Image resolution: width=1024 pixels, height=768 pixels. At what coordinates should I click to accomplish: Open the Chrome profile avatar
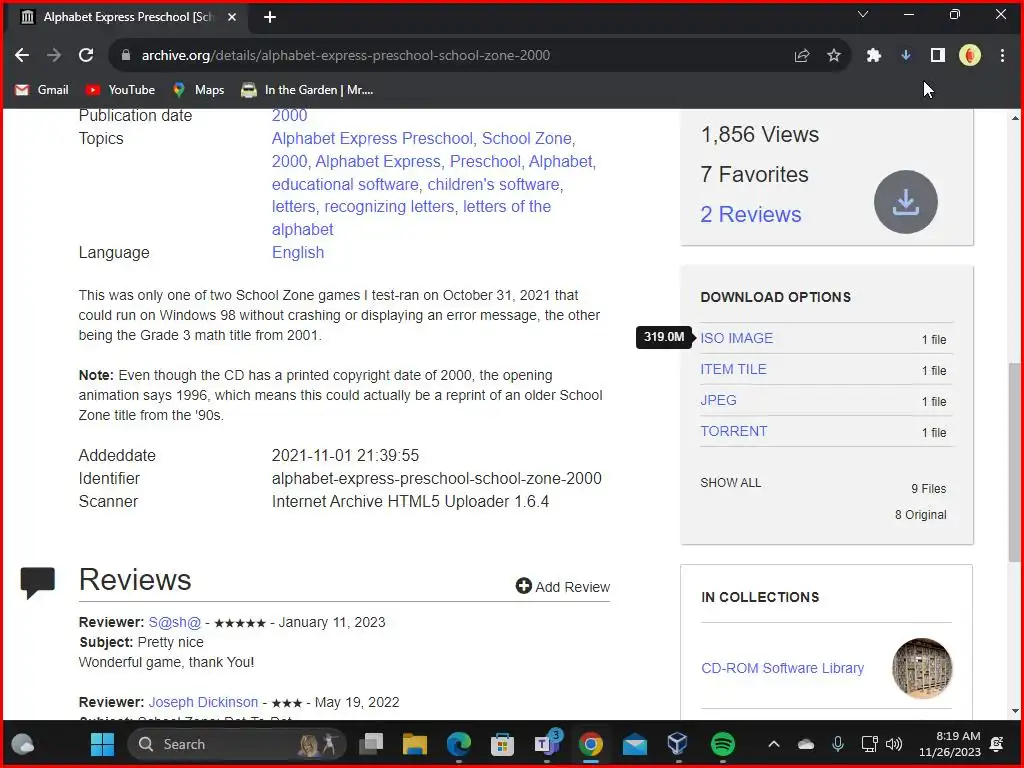pyautogui.click(x=970, y=56)
